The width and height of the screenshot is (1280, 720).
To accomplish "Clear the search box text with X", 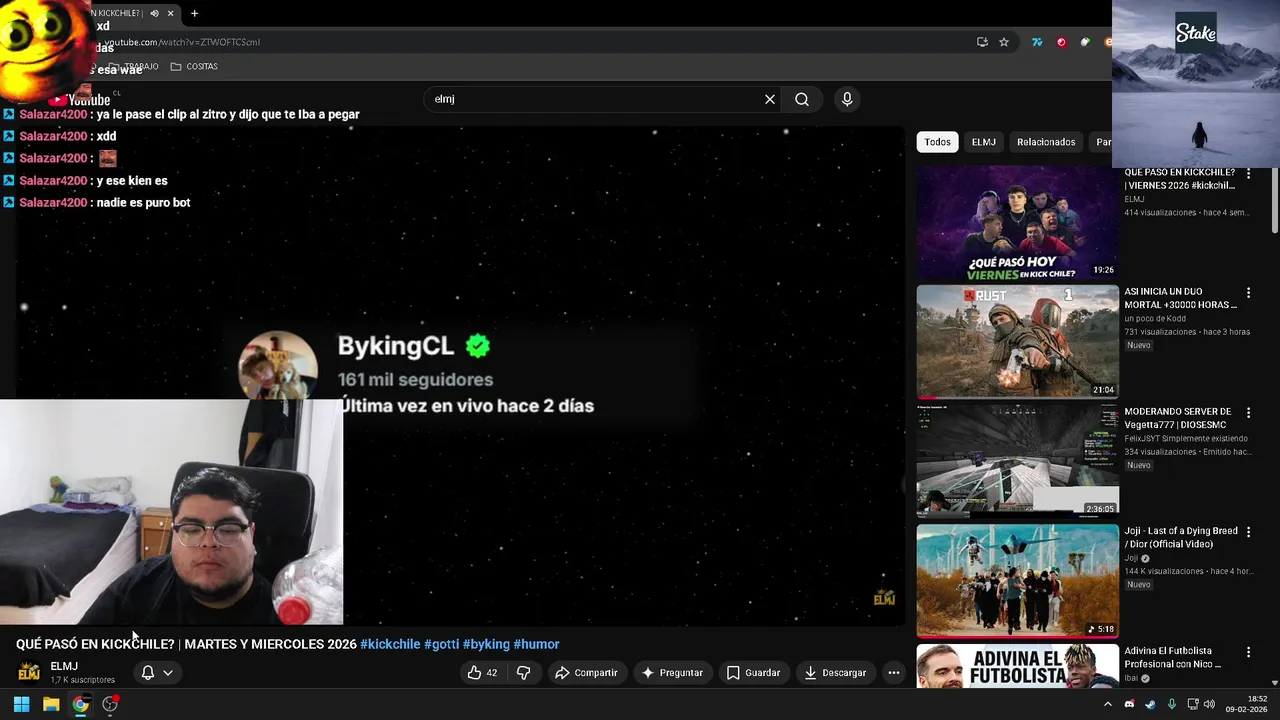I will pos(770,99).
